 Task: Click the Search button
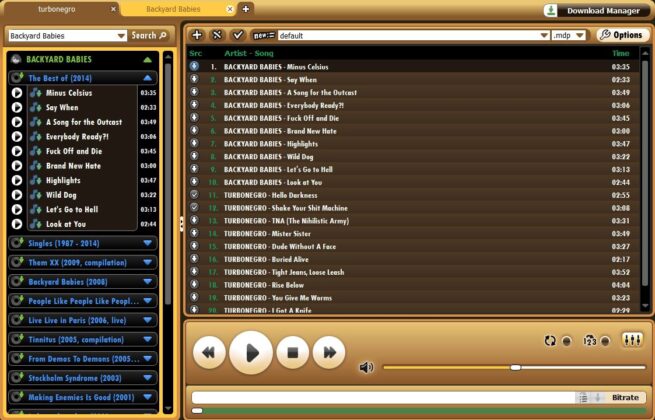point(150,36)
